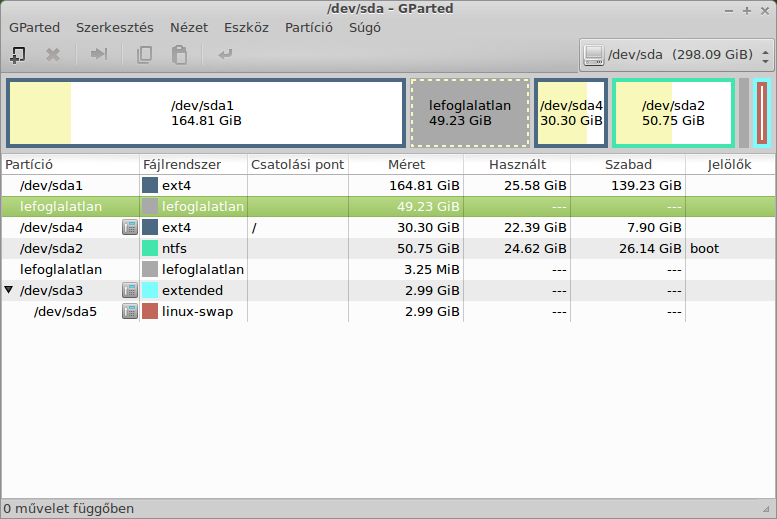This screenshot has height=519, width=777.
Task: Click the Méret column header
Action: pyautogui.click(x=406, y=165)
